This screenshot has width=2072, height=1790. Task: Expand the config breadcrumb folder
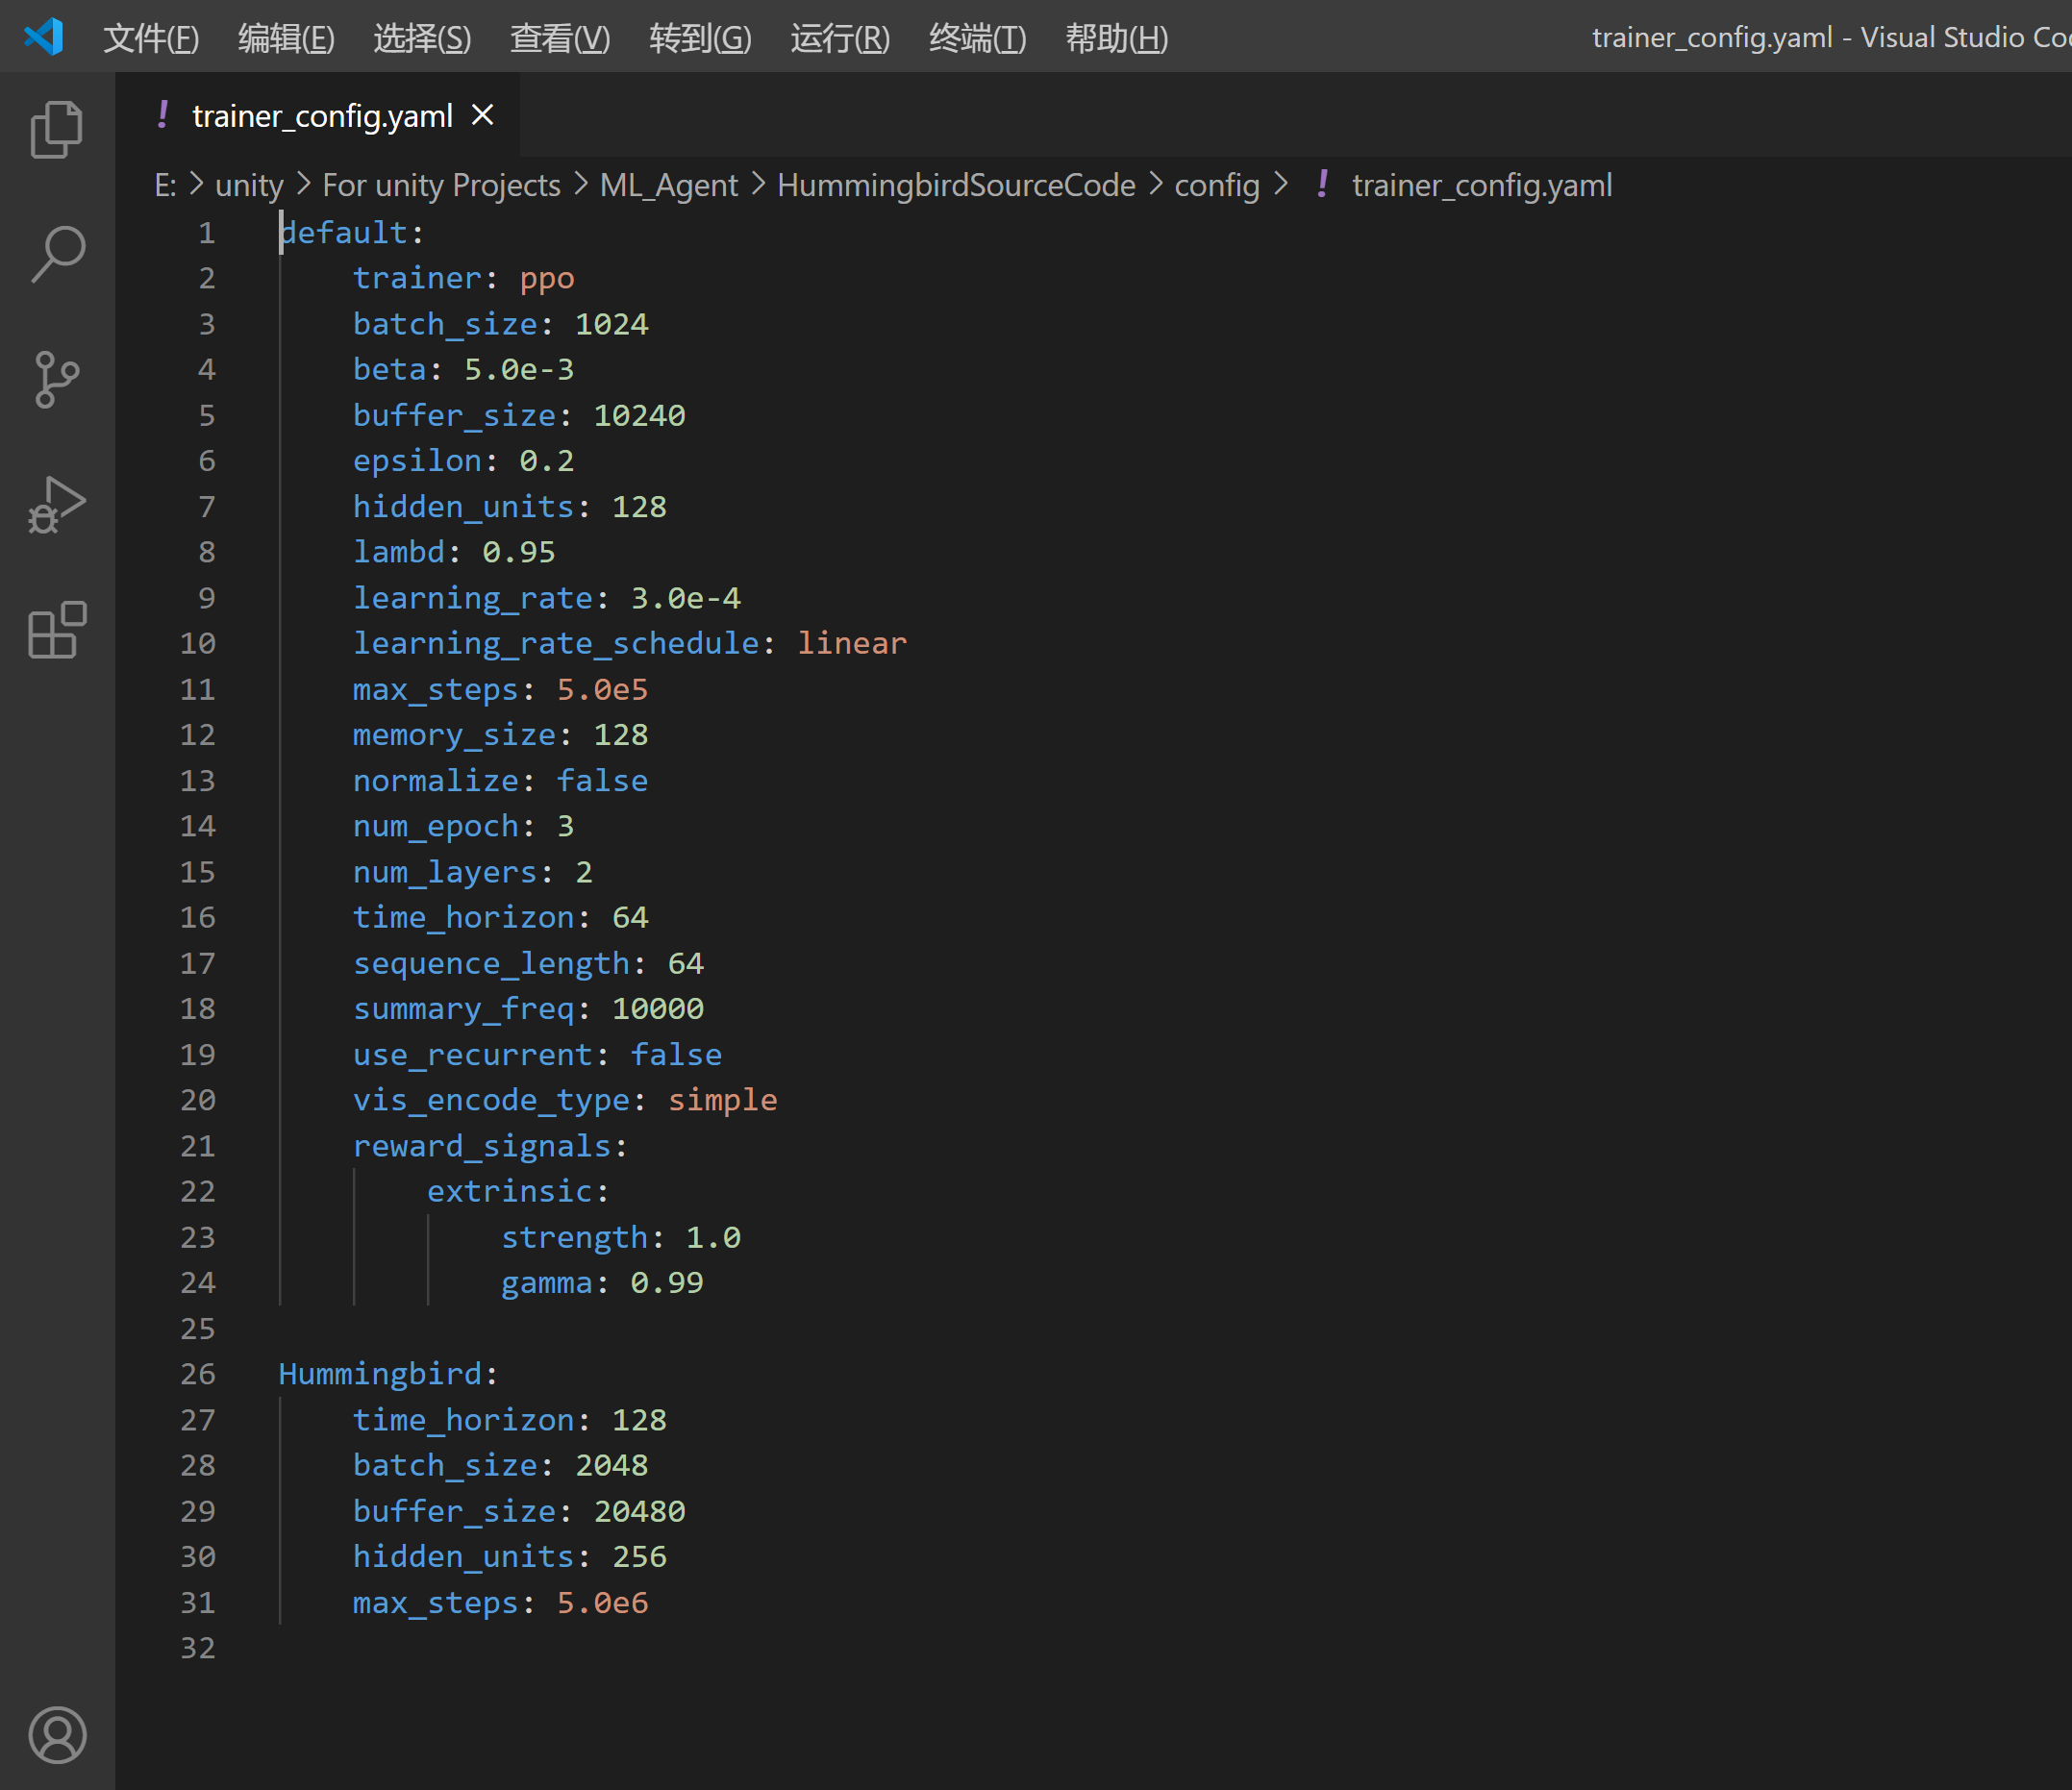coord(1216,185)
